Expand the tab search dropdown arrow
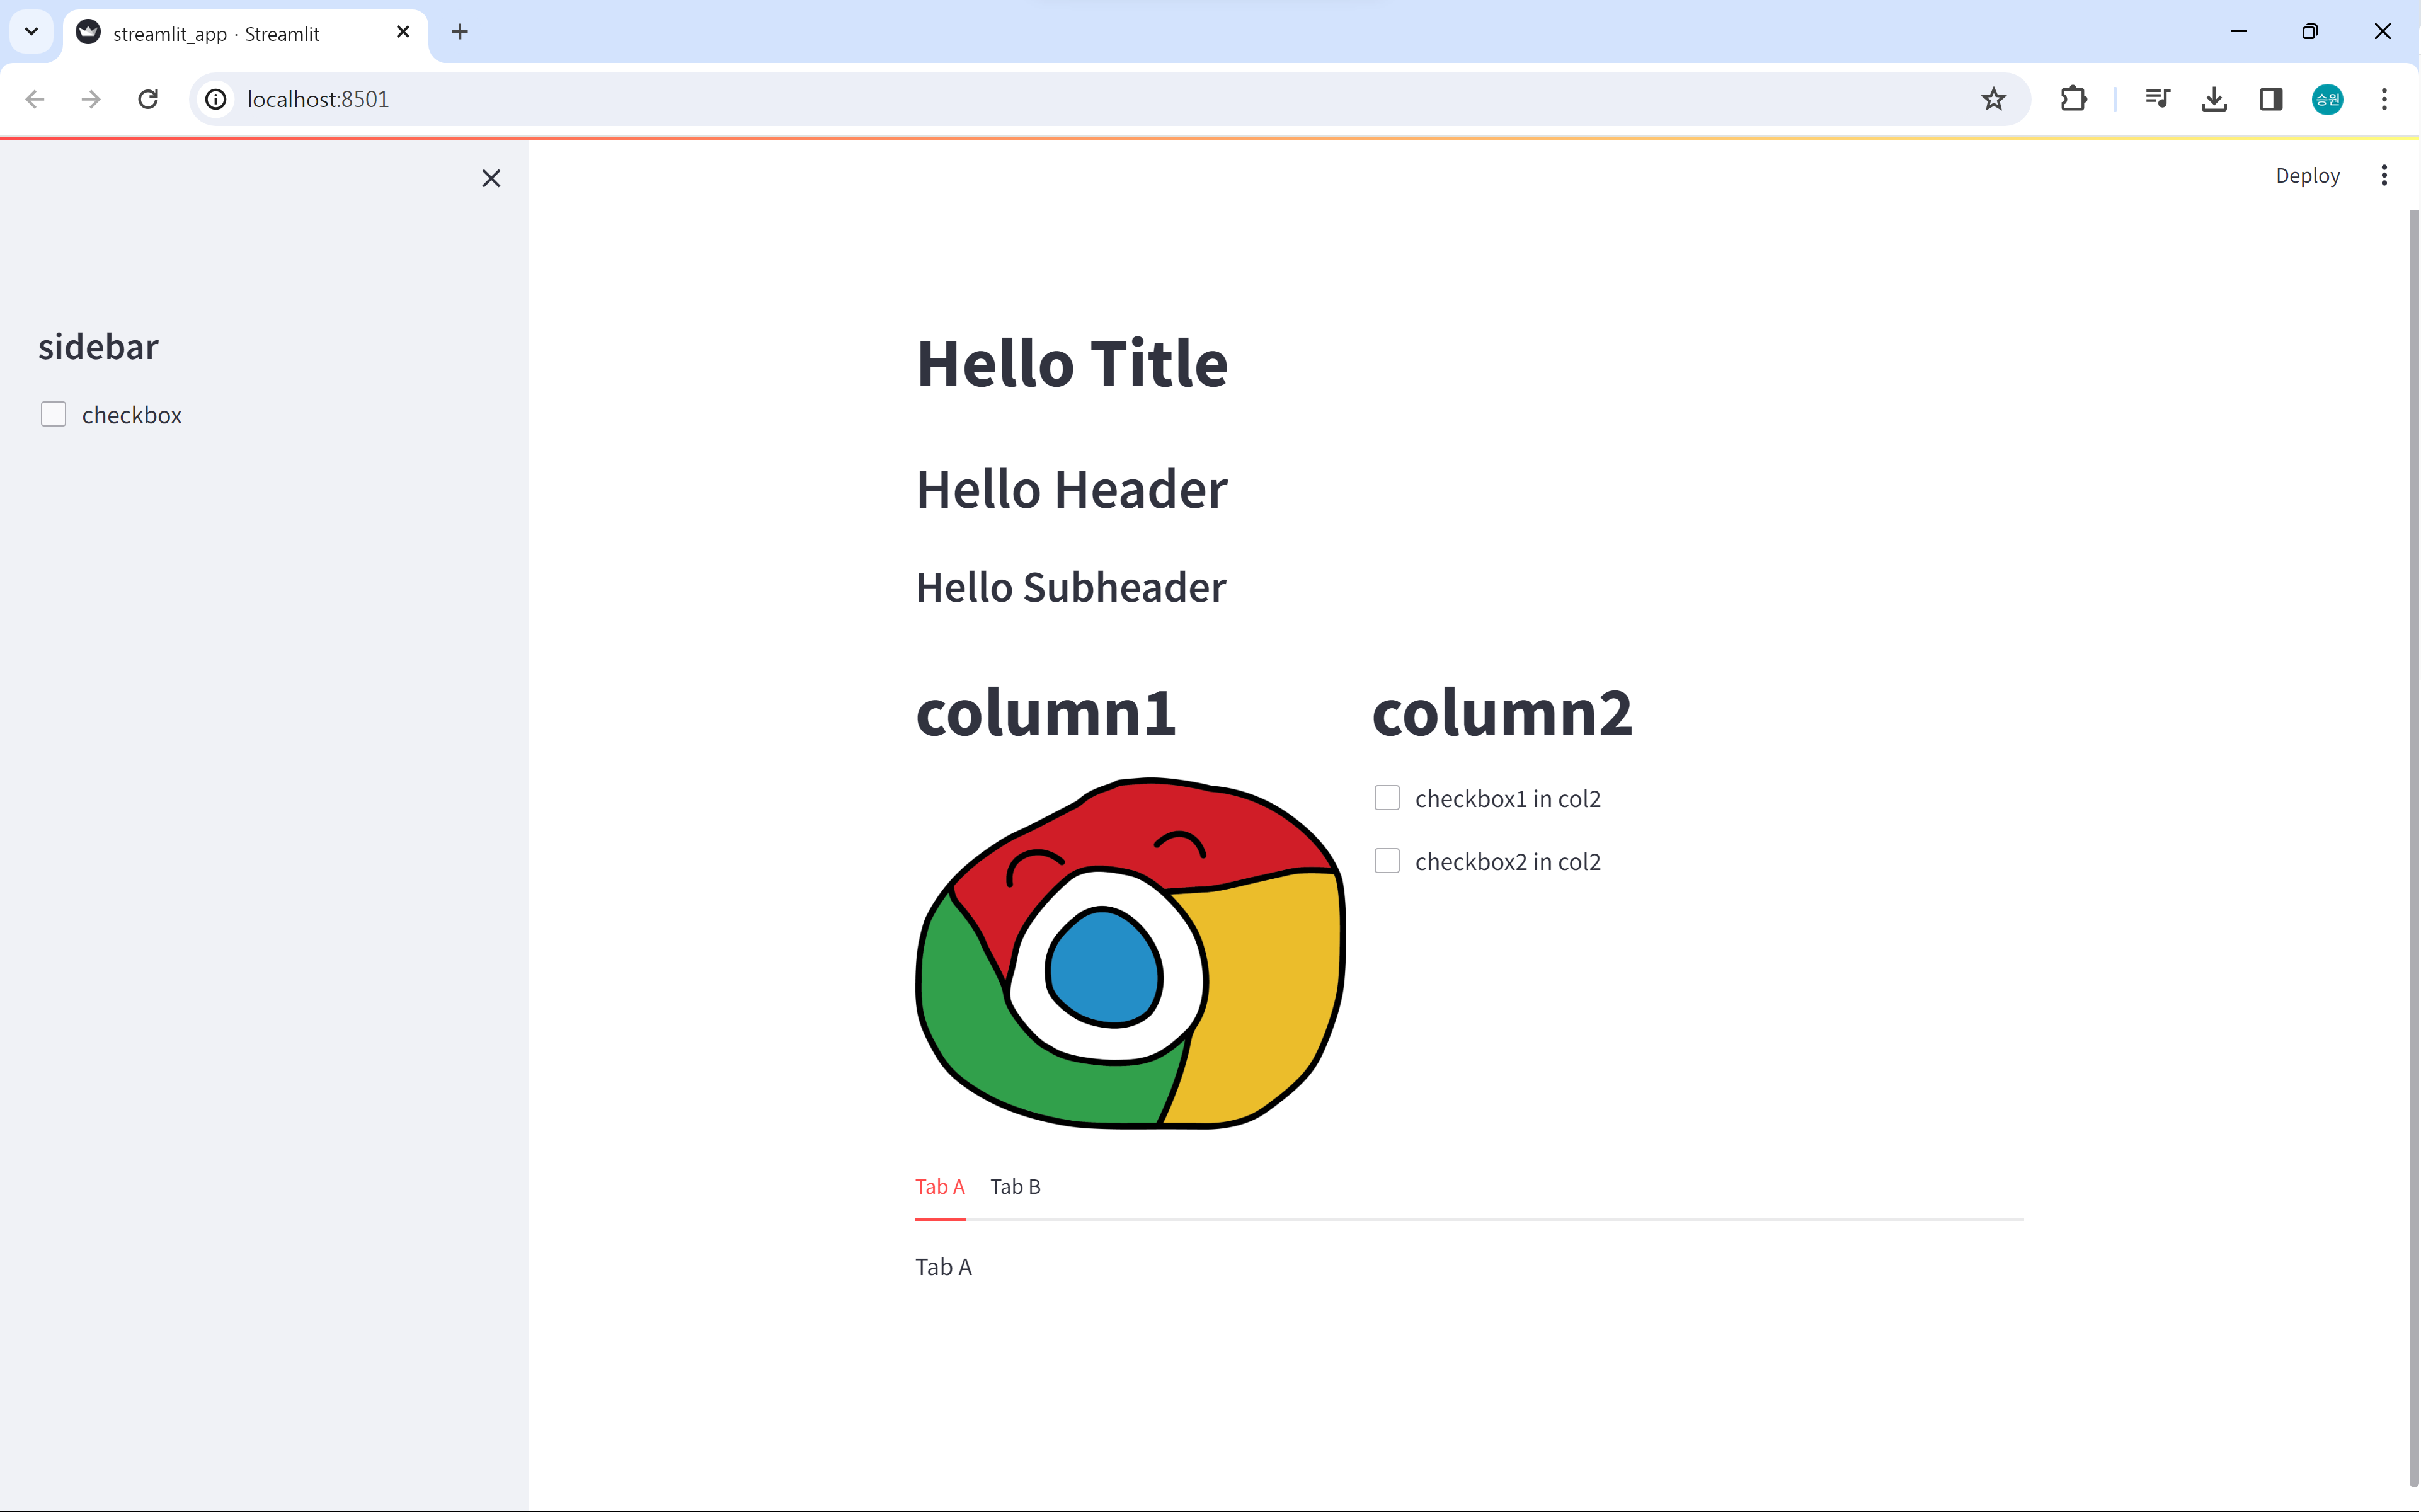This screenshot has height=1512, width=2421. [32, 32]
